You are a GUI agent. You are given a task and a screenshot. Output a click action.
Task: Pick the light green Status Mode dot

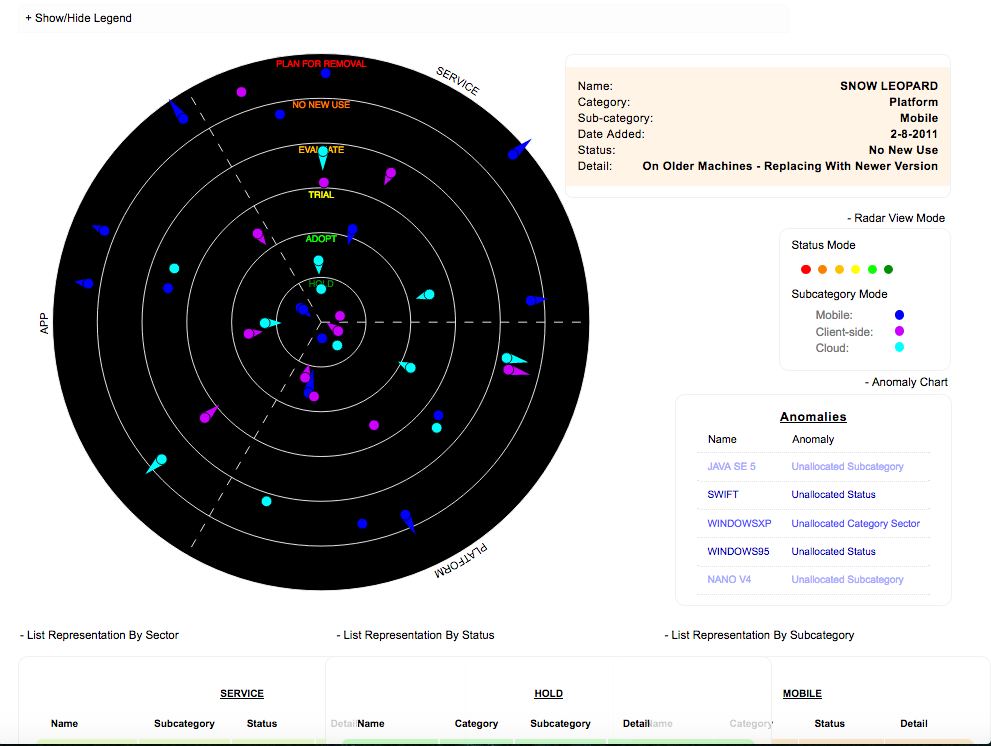click(x=872, y=269)
